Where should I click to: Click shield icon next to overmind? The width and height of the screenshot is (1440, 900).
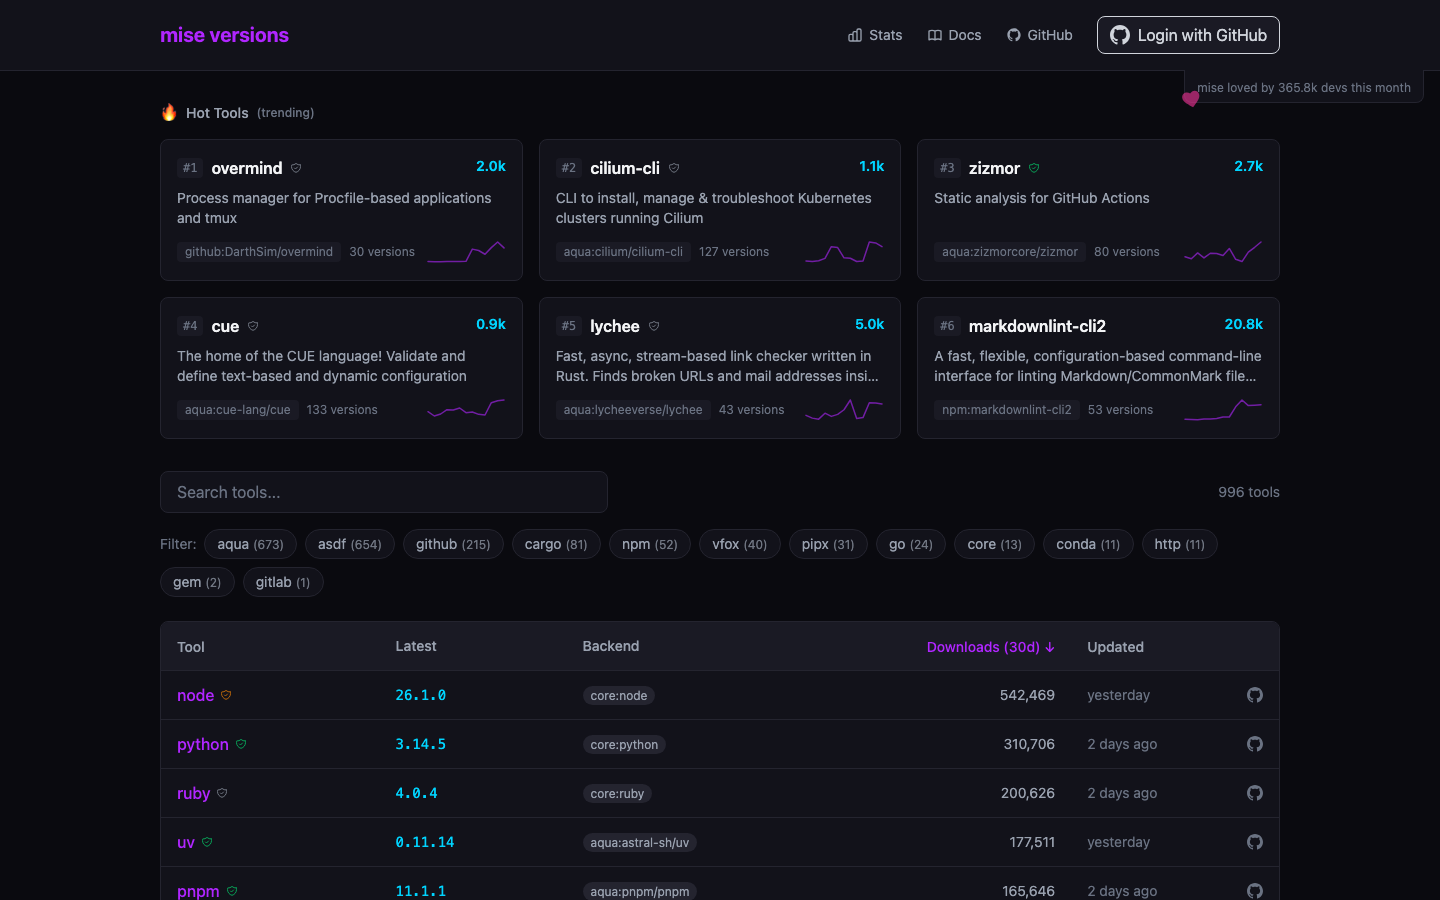[x=296, y=168]
